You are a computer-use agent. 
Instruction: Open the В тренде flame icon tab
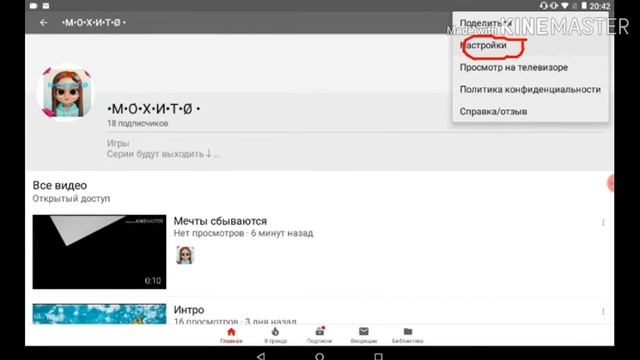pyautogui.click(x=276, y=331)
